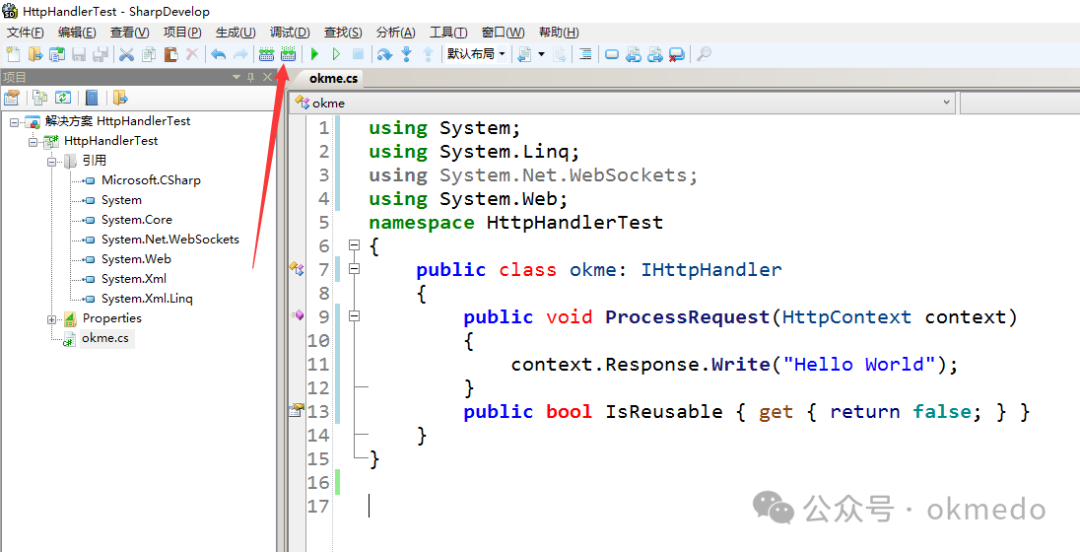The image size is (1080, 552).
Task: Click the Open File folder icon
Action: tap(35, 54)
